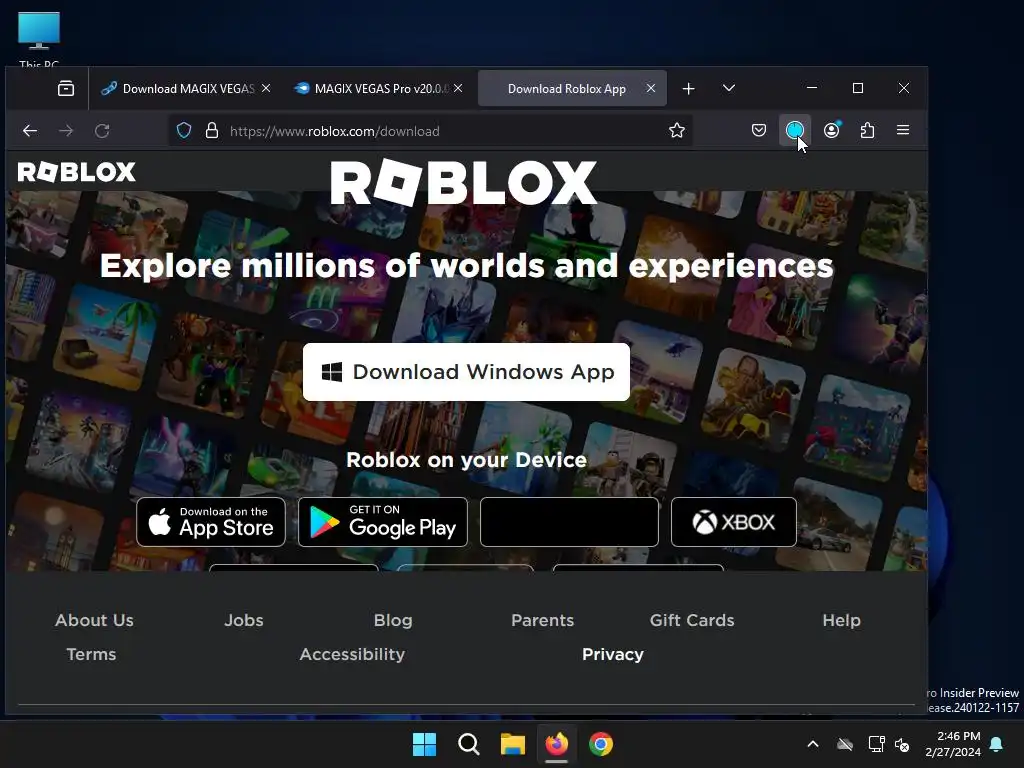The height and width of the screenshot is (768, 1024).
Task: Reload the Roblox download page
Action: (102, 131)
